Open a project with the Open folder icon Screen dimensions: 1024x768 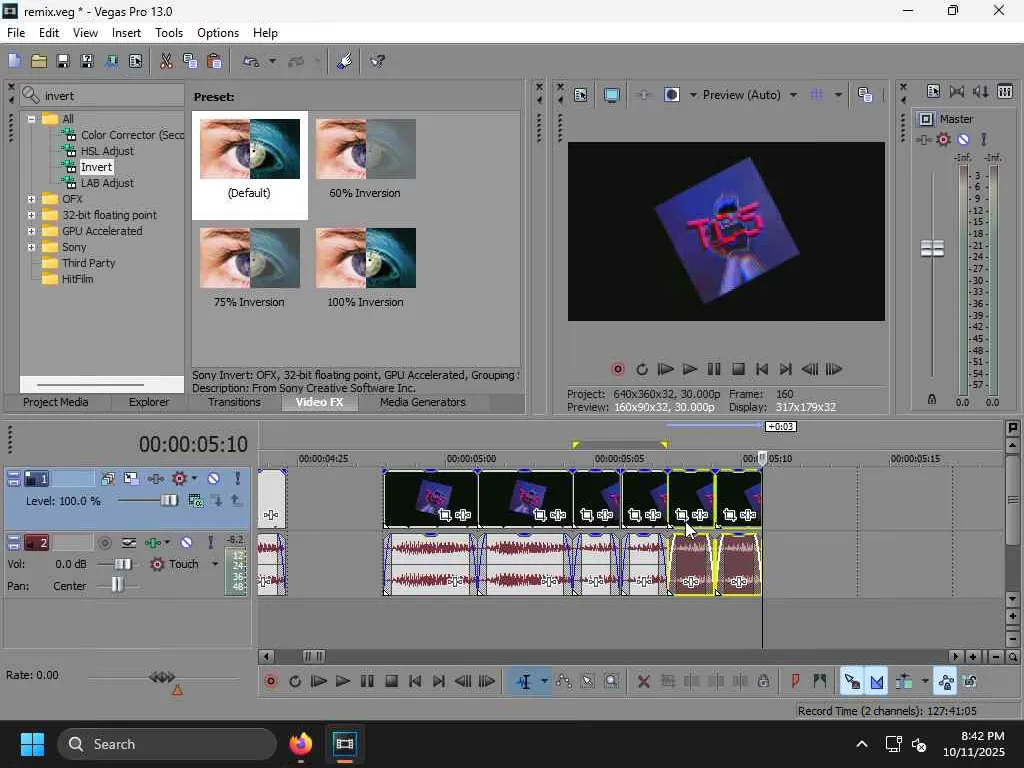39,61
